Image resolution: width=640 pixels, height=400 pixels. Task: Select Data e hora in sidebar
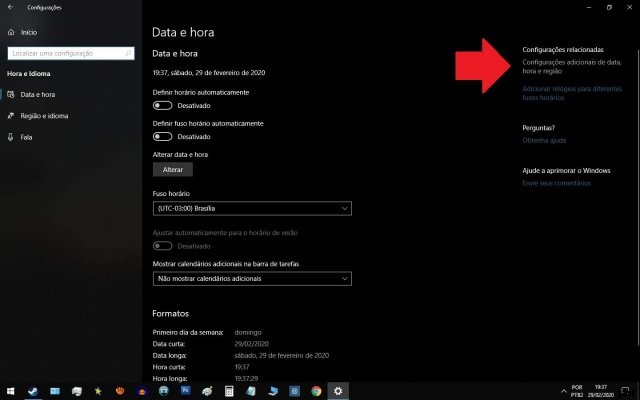pos(37,95)
